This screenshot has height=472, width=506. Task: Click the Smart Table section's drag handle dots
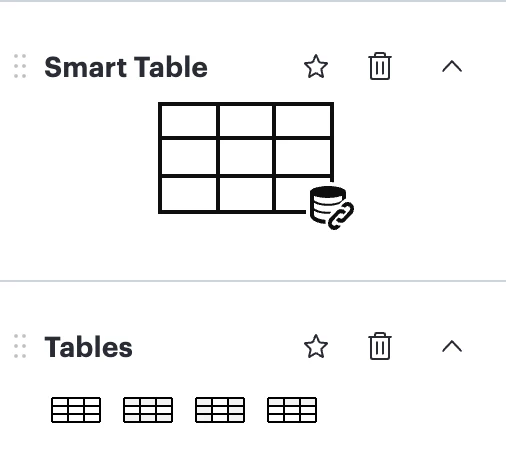tap(20, 66)
